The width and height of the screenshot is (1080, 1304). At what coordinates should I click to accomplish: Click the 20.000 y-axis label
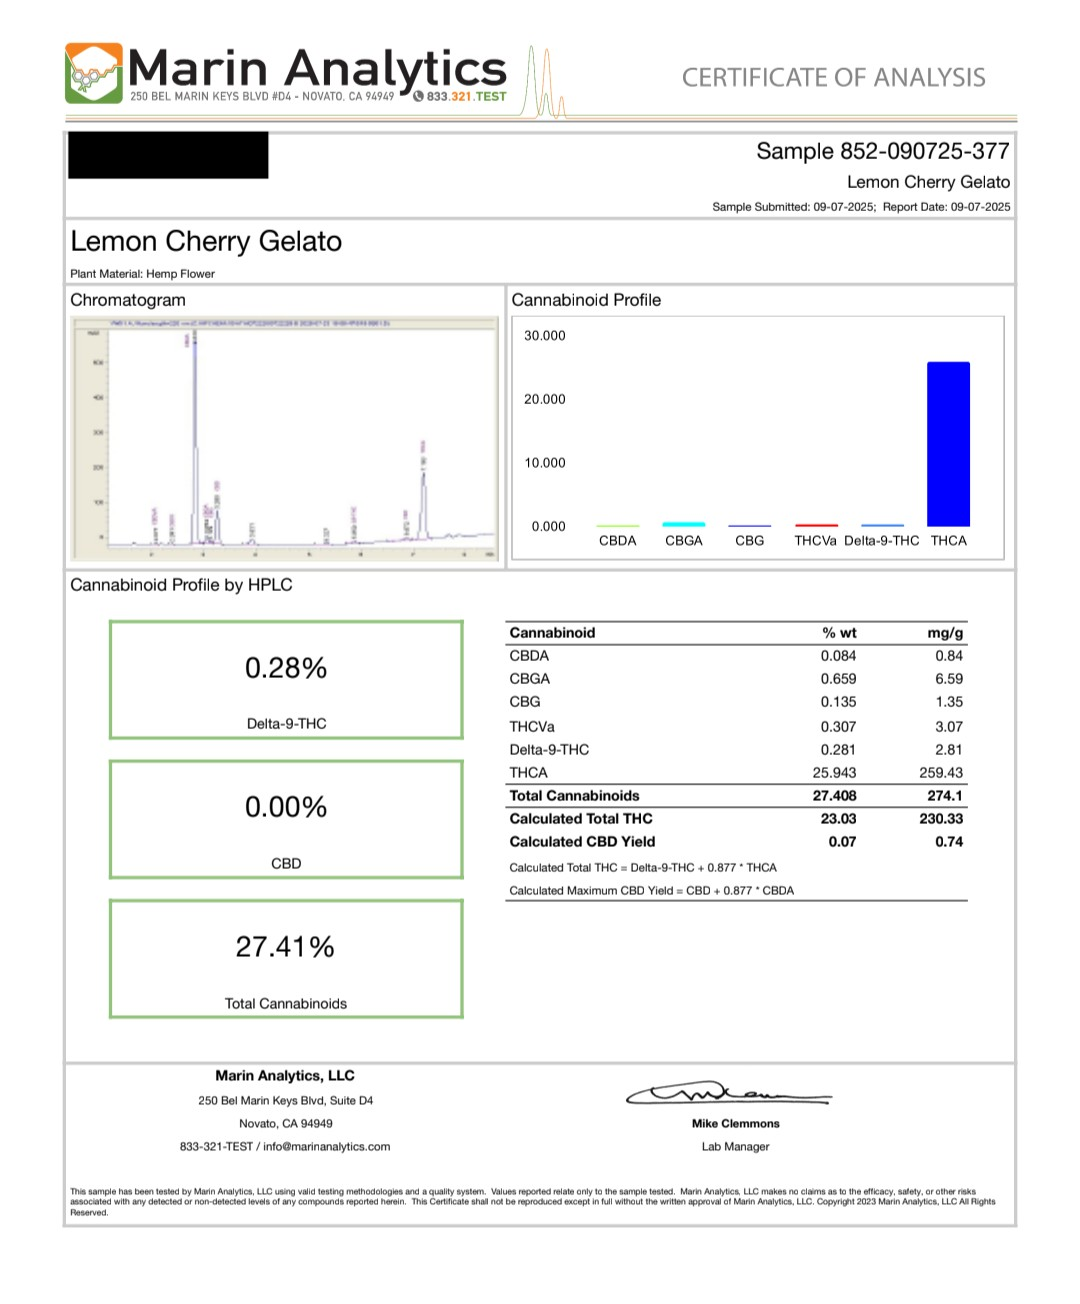[545, 399]
